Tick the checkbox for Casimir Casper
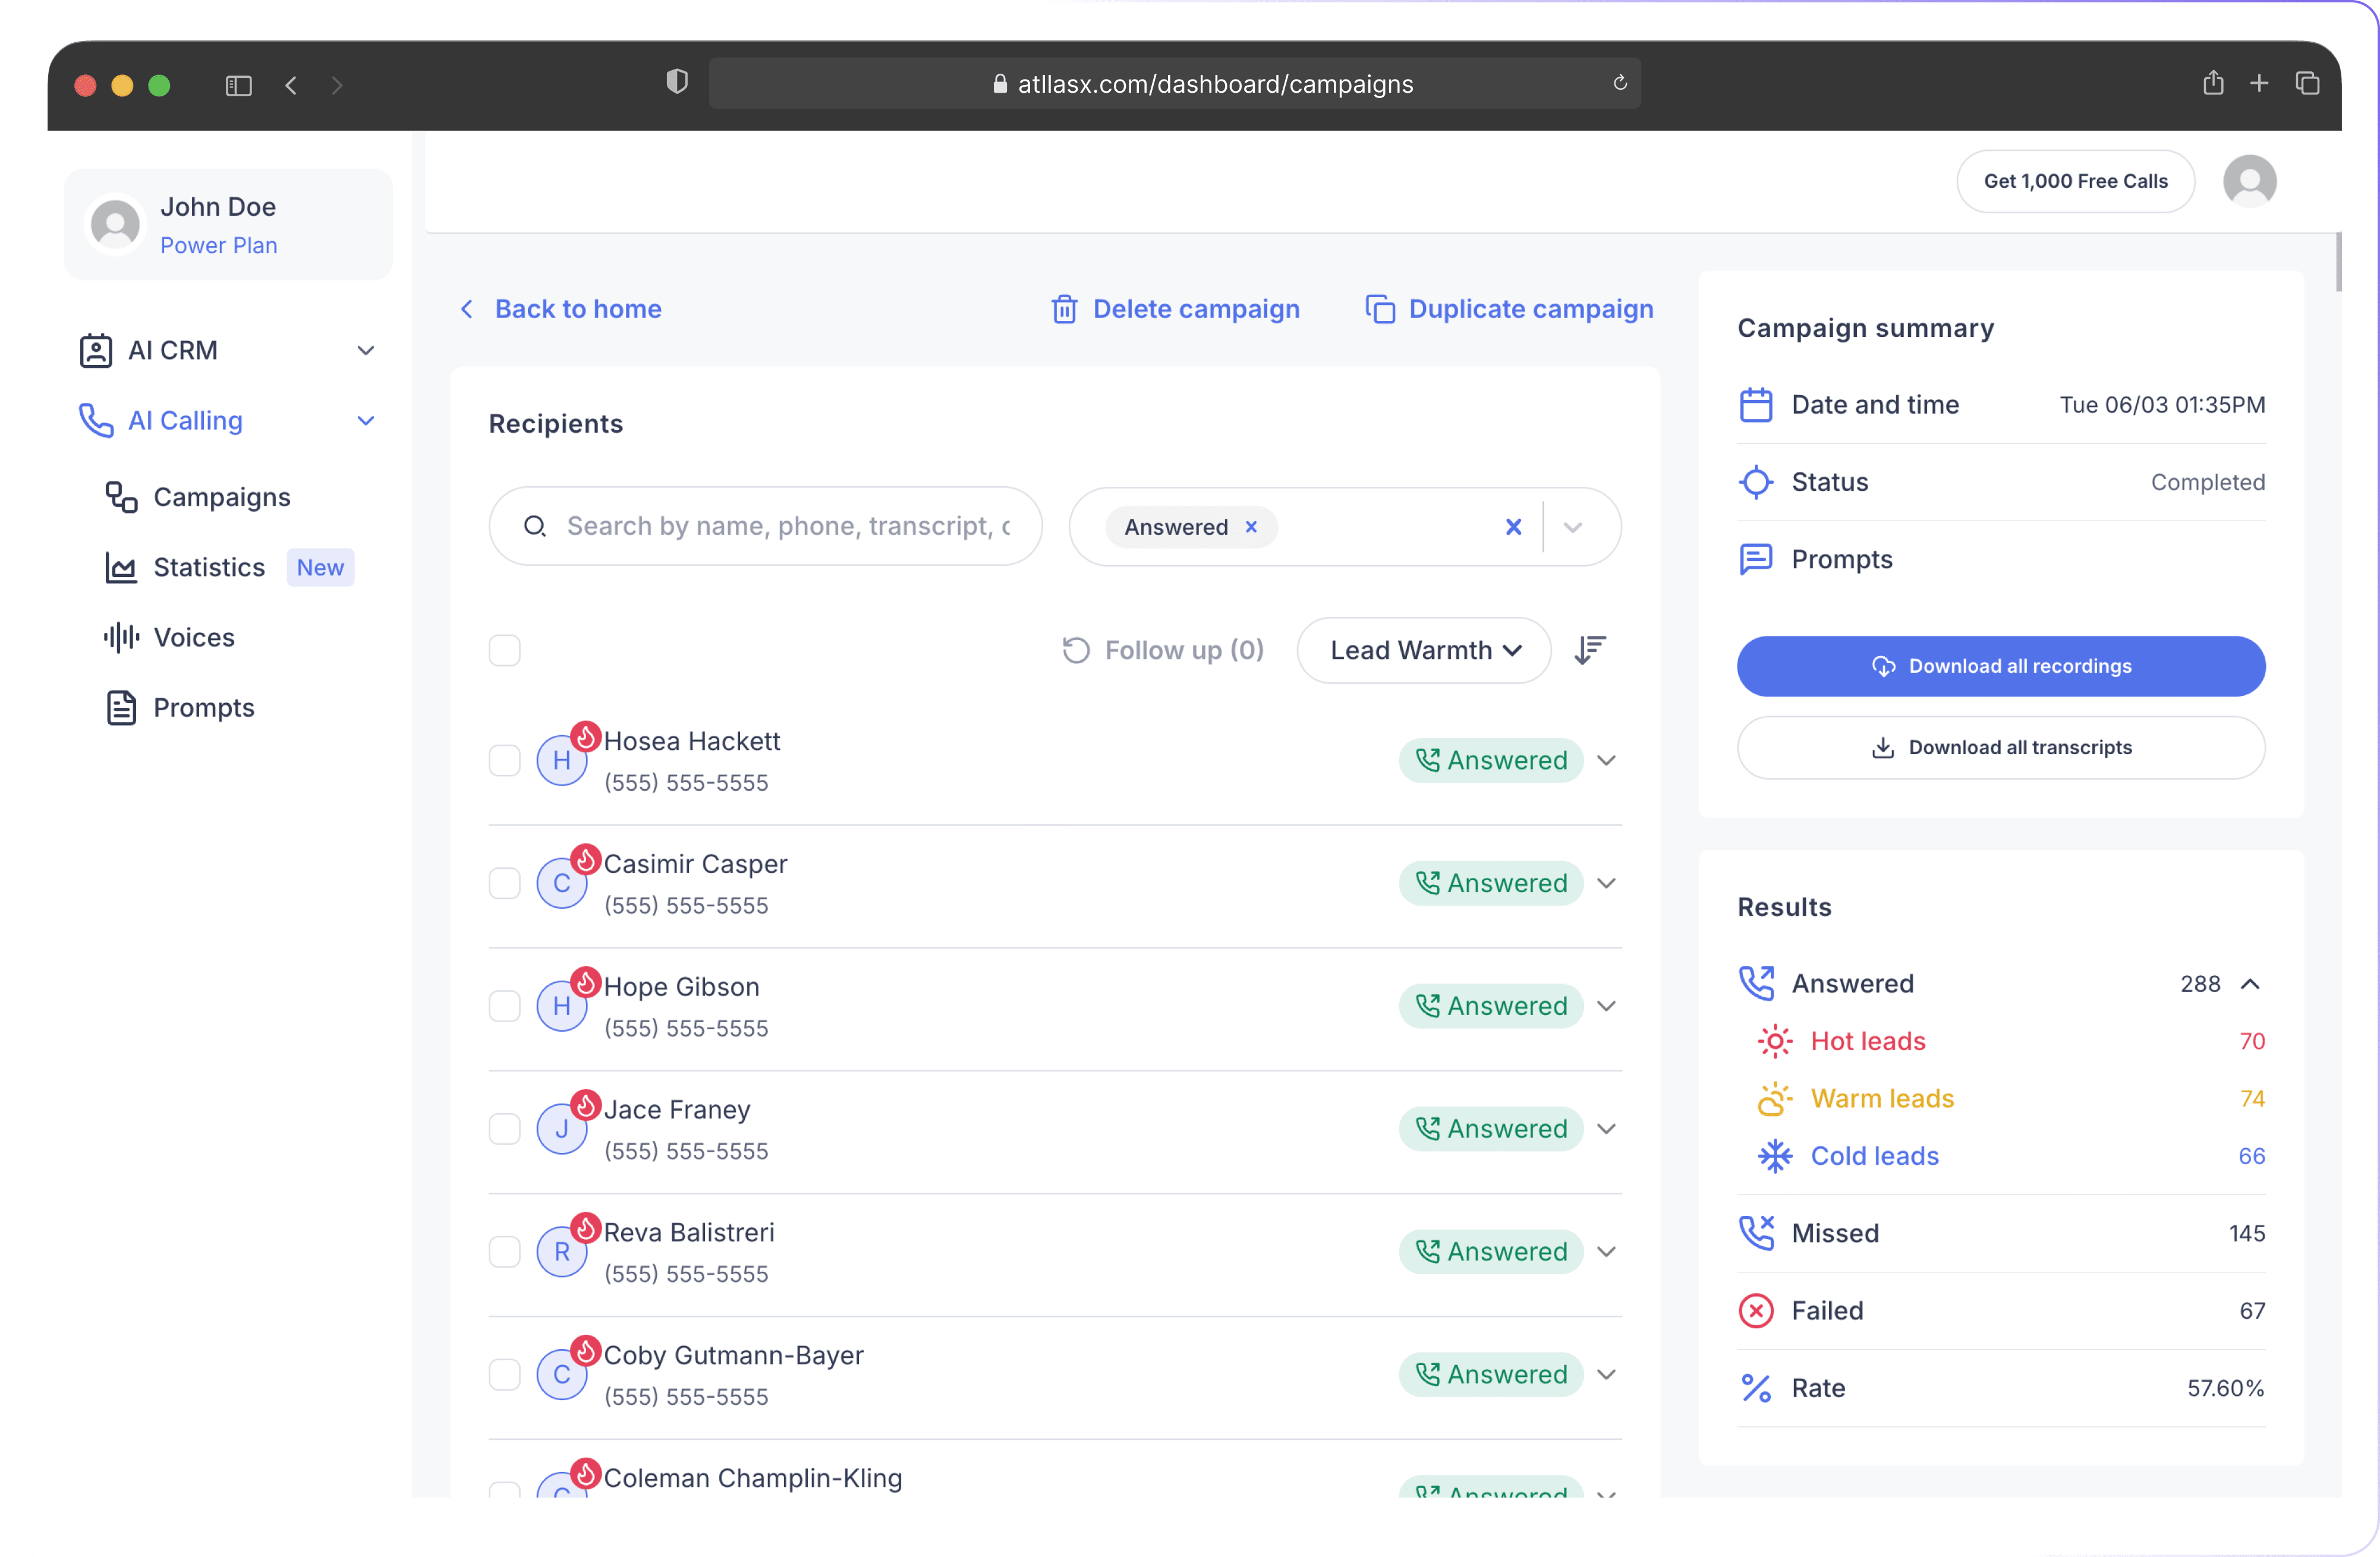The width and height of the screenshot is (2380, 1557). point(505,883)
